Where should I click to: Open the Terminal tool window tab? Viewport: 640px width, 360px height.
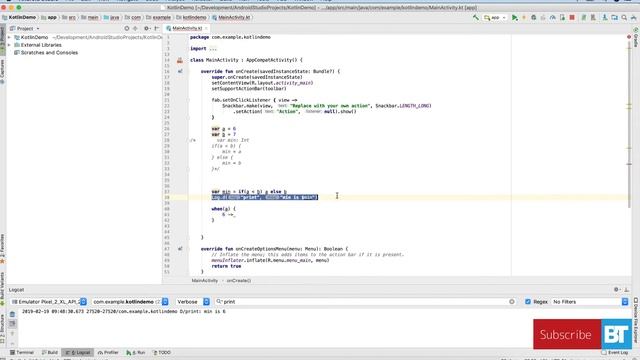[22, 352]
